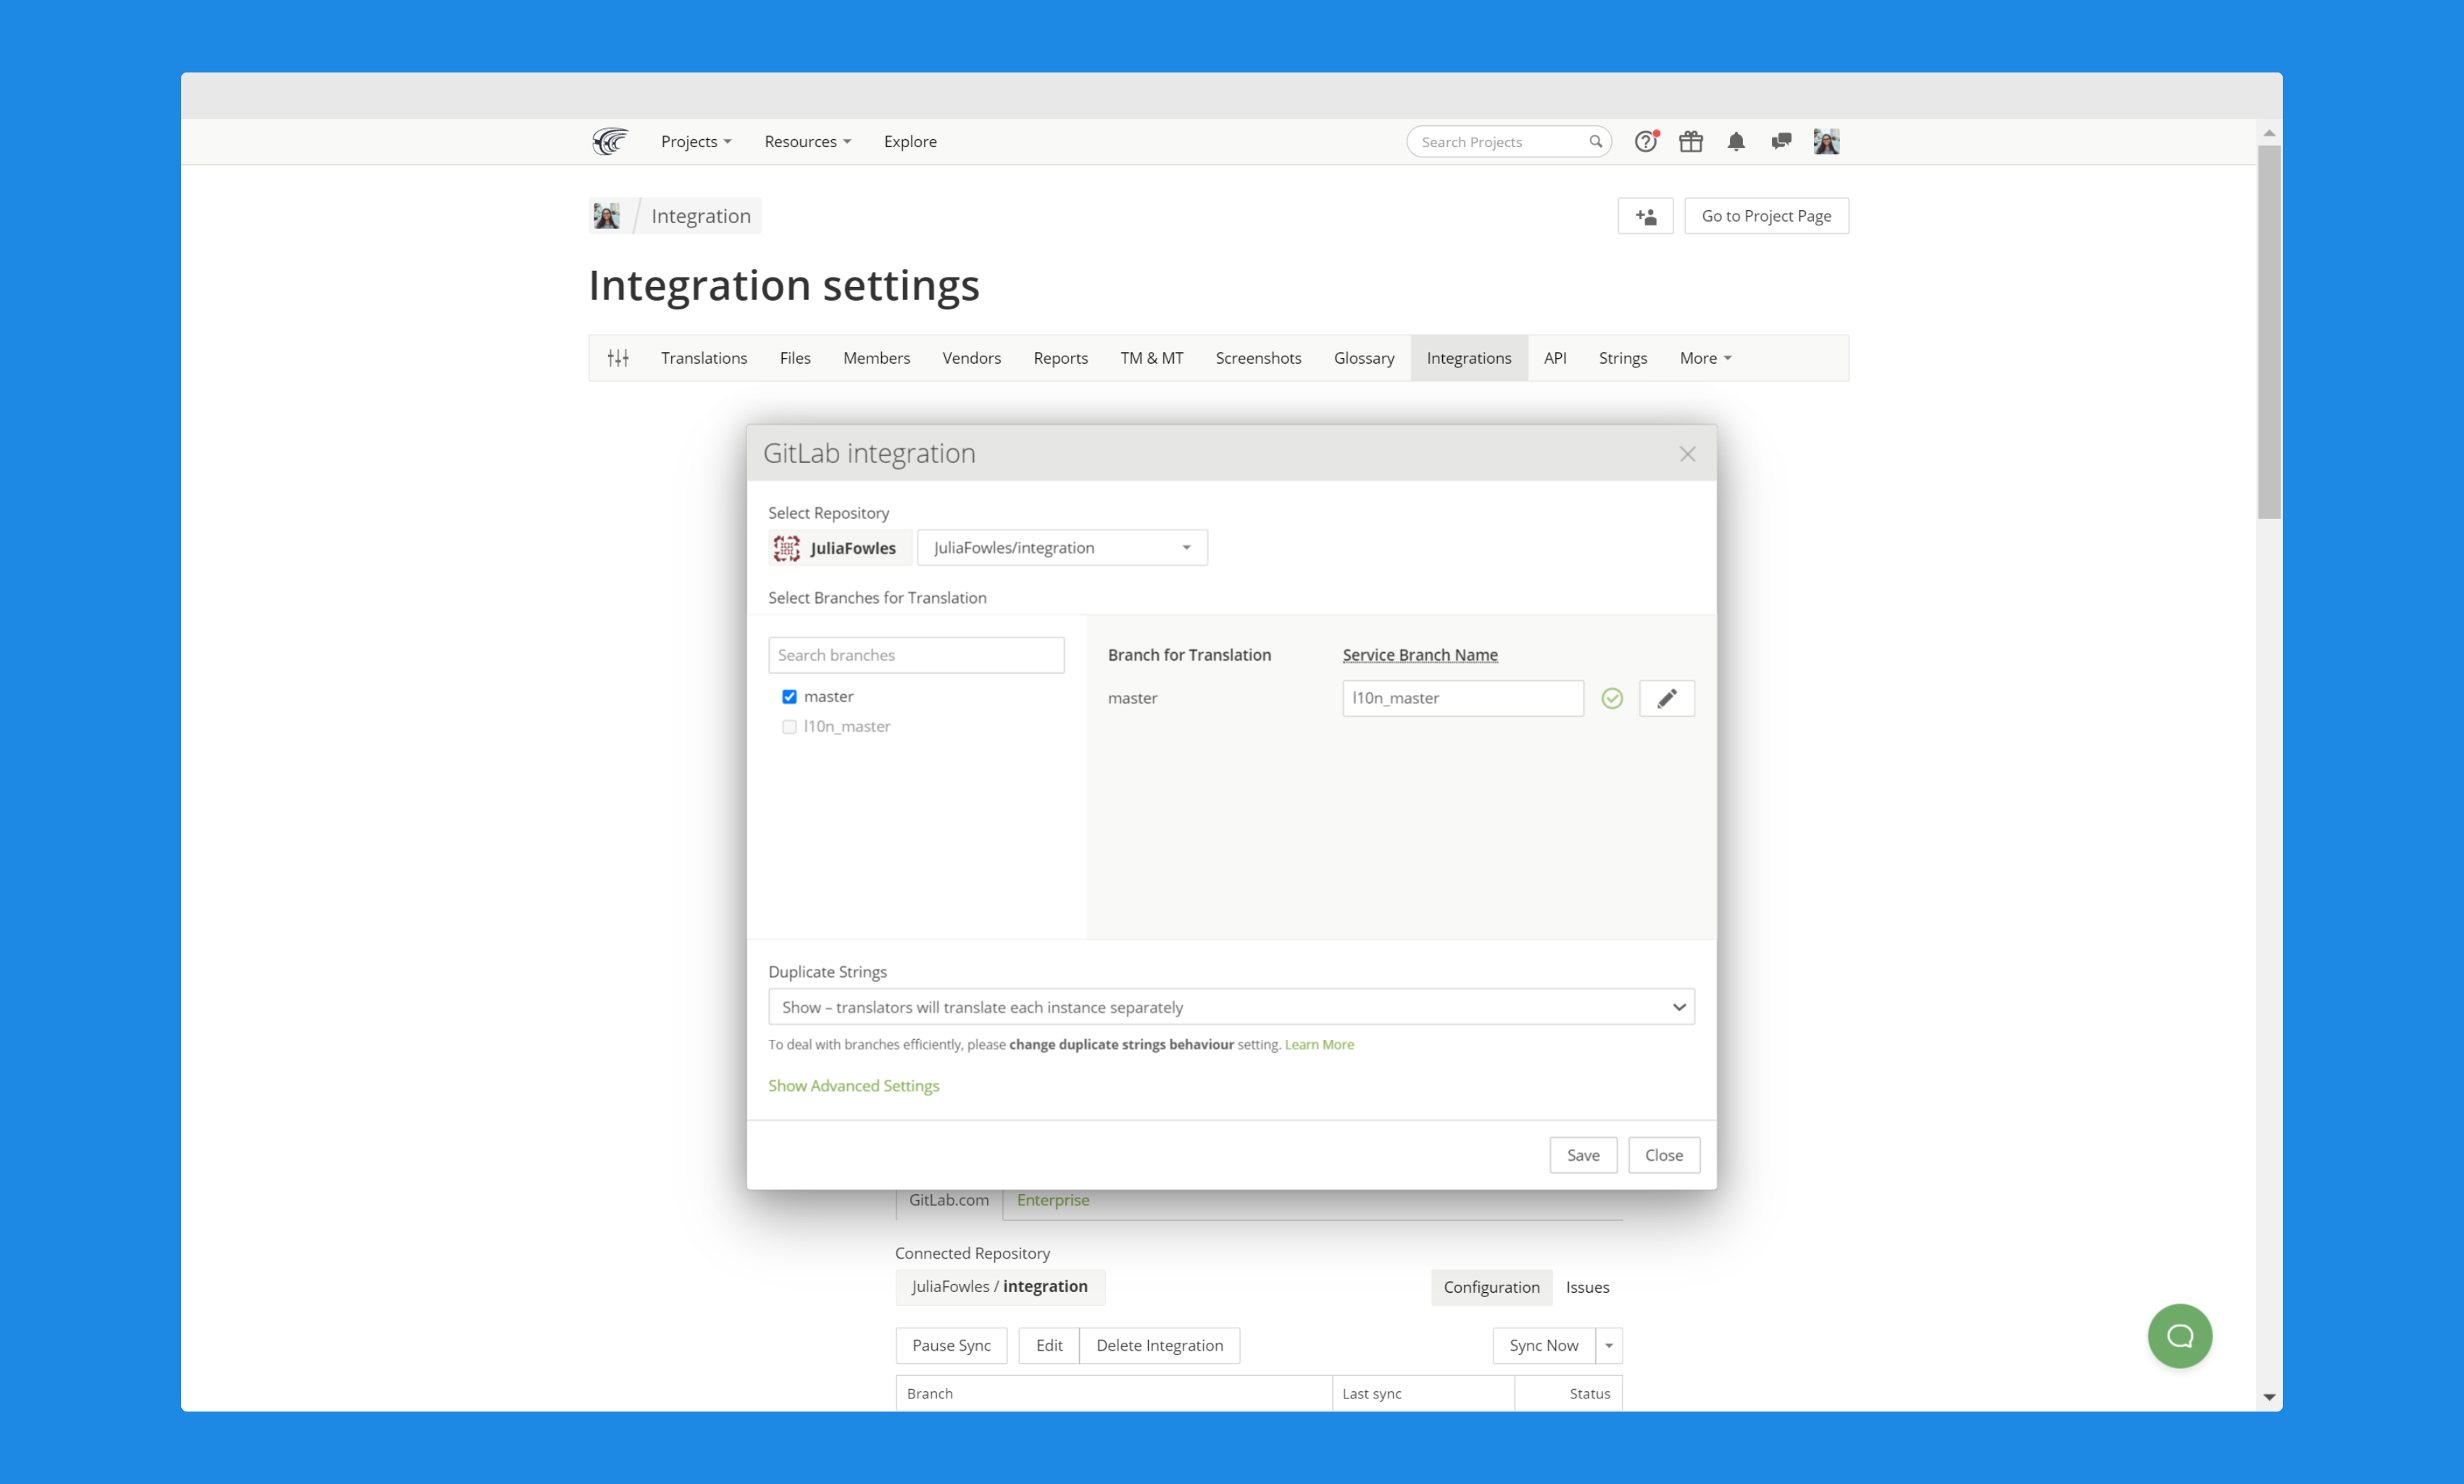
Task: Expand the Duplicate Strings dropdown
Action: click(x=1230, y=1007)
